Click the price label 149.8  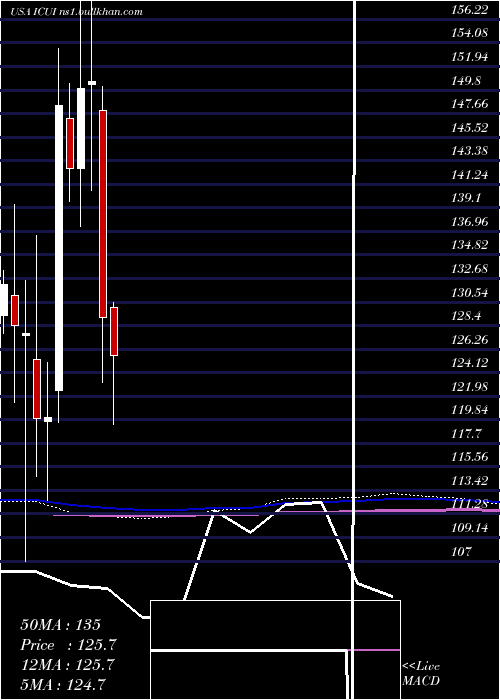[x=466, y=80]
